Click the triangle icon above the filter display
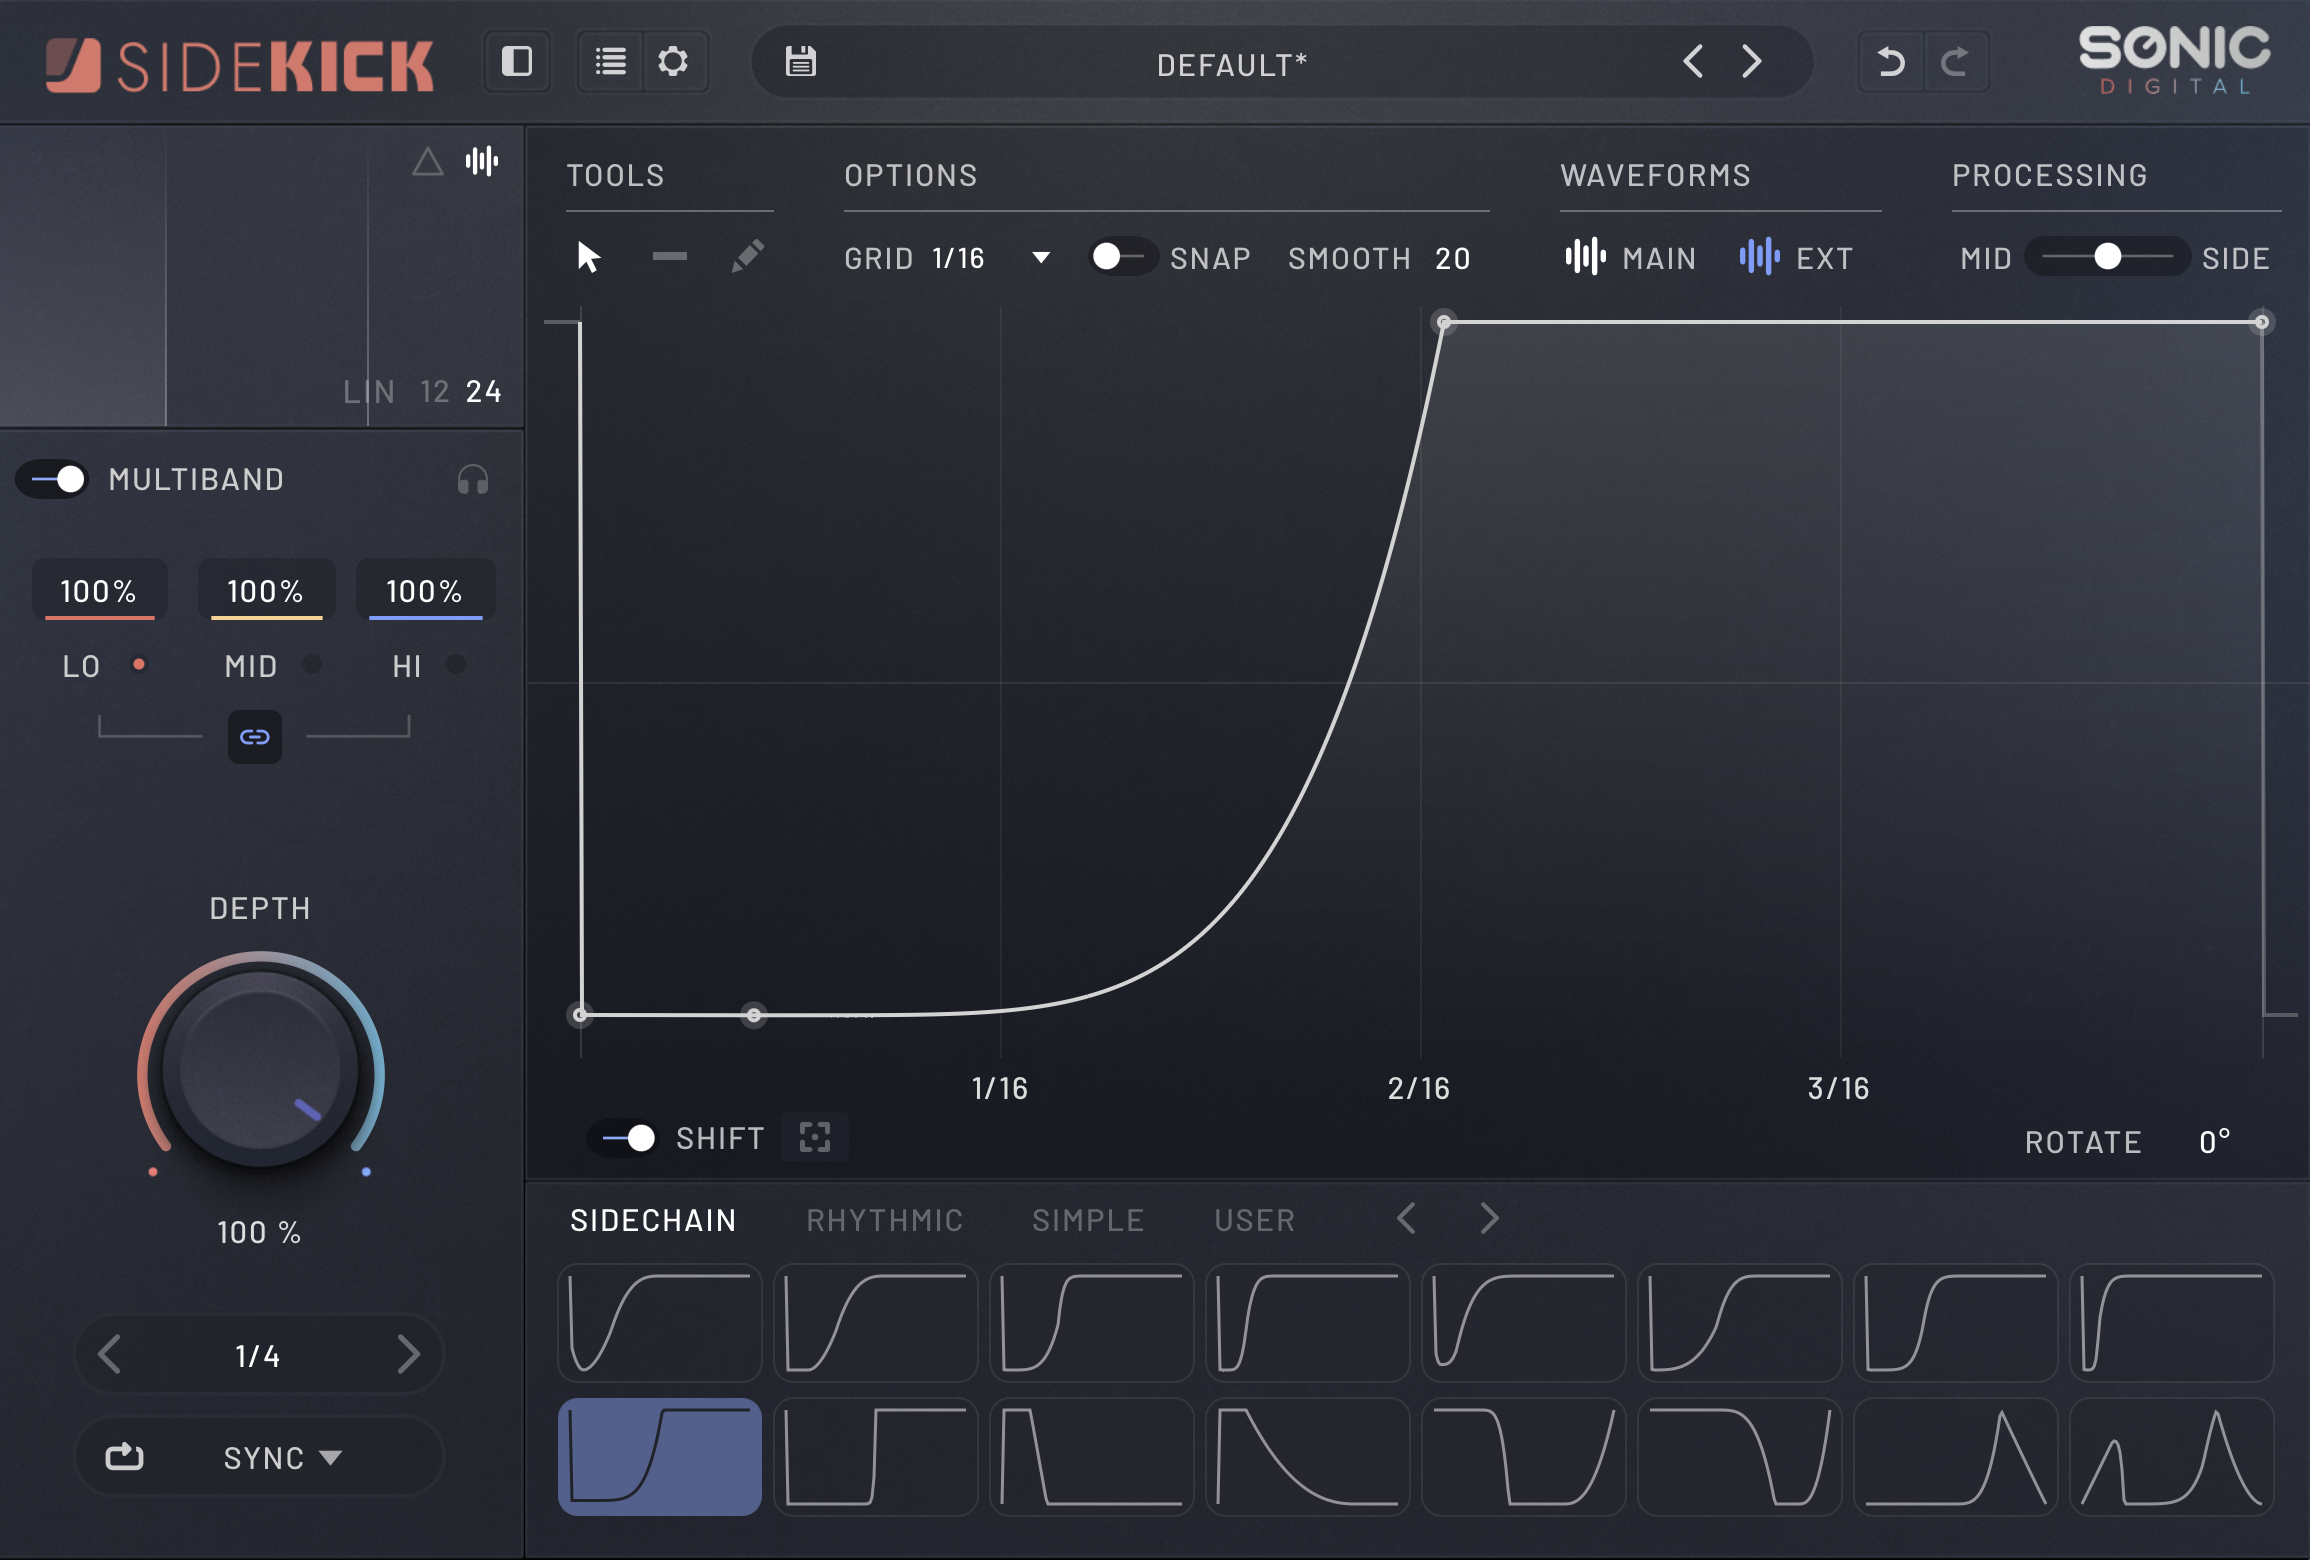Screen dimensions: 2310x1560 coord(428,161)
